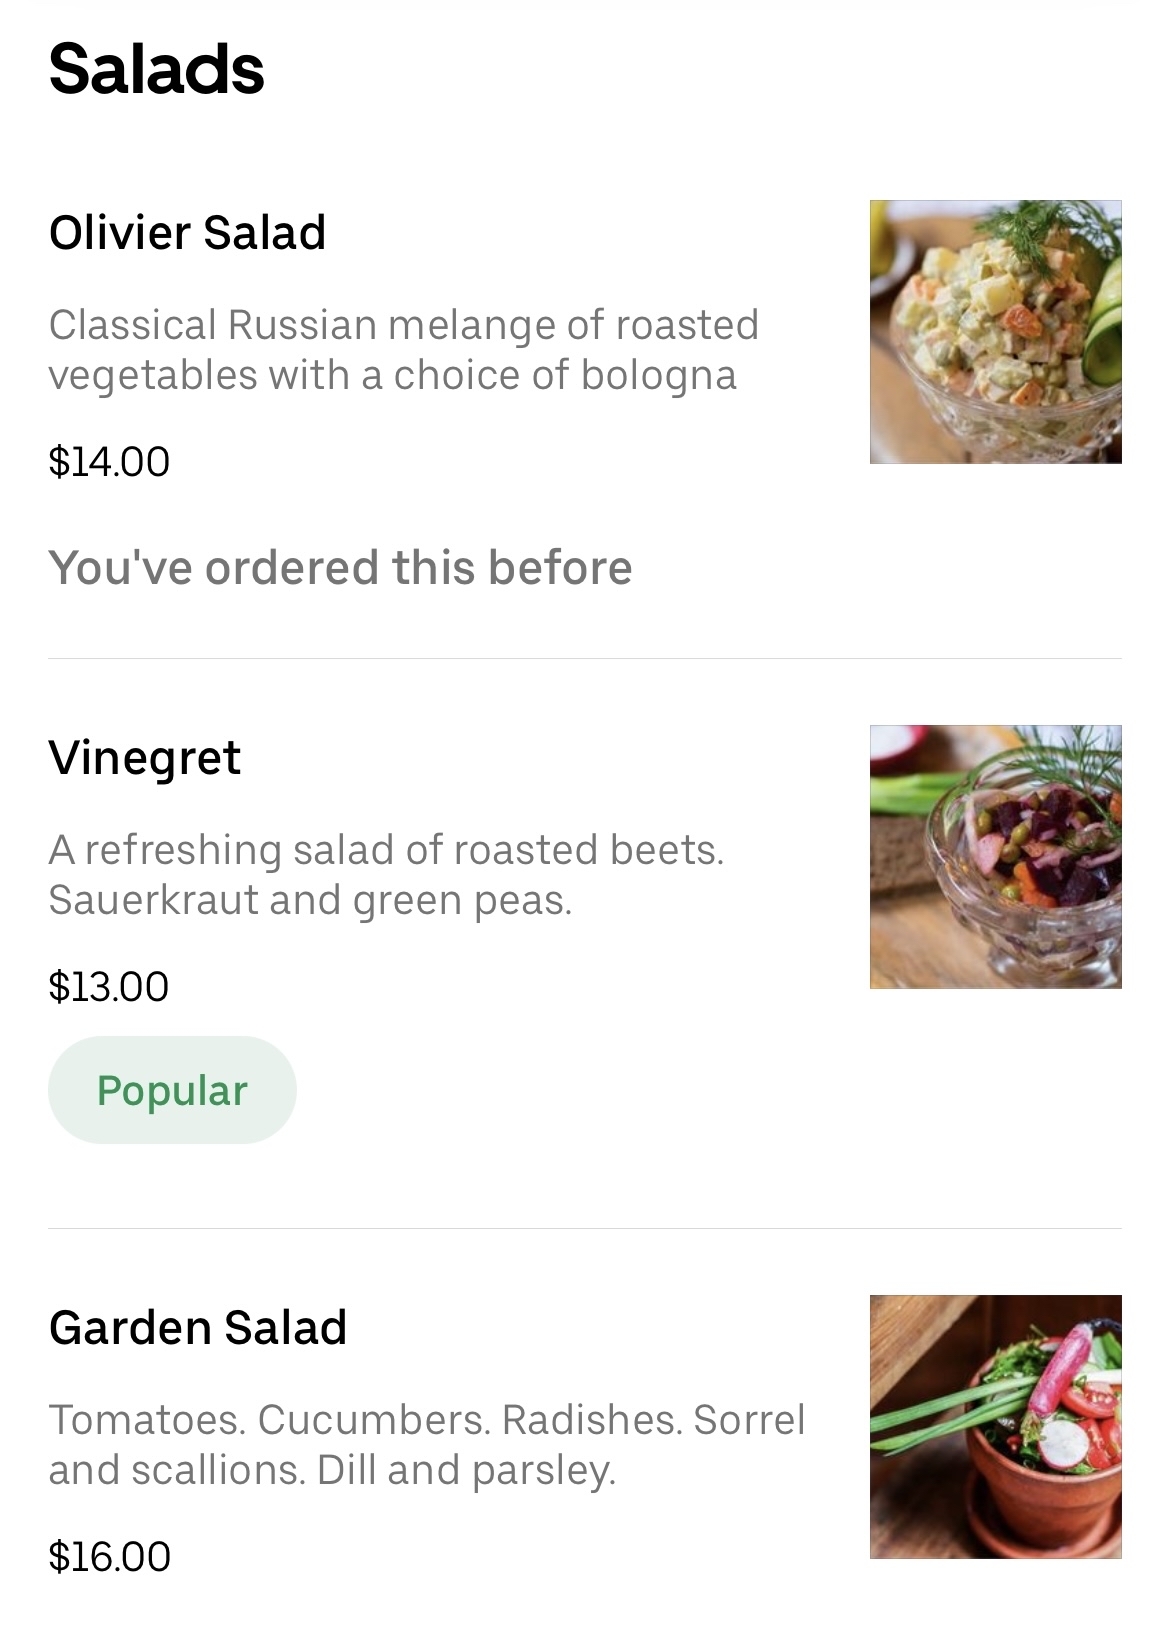Tap the Vinegret salad photo
The width and height of the screenshot is (1170, 1640).
pyautogui.click(x=995, y=856)
